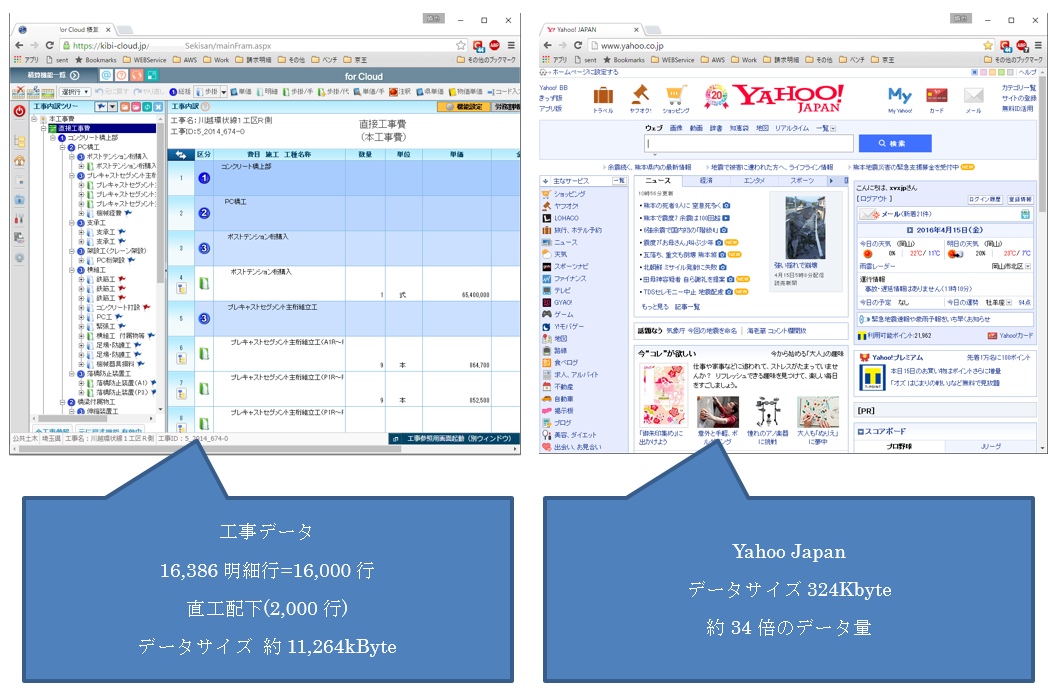Click the swap arrows icon in table header
Viewport: 1057px width, 695px height.
point(181,154)
